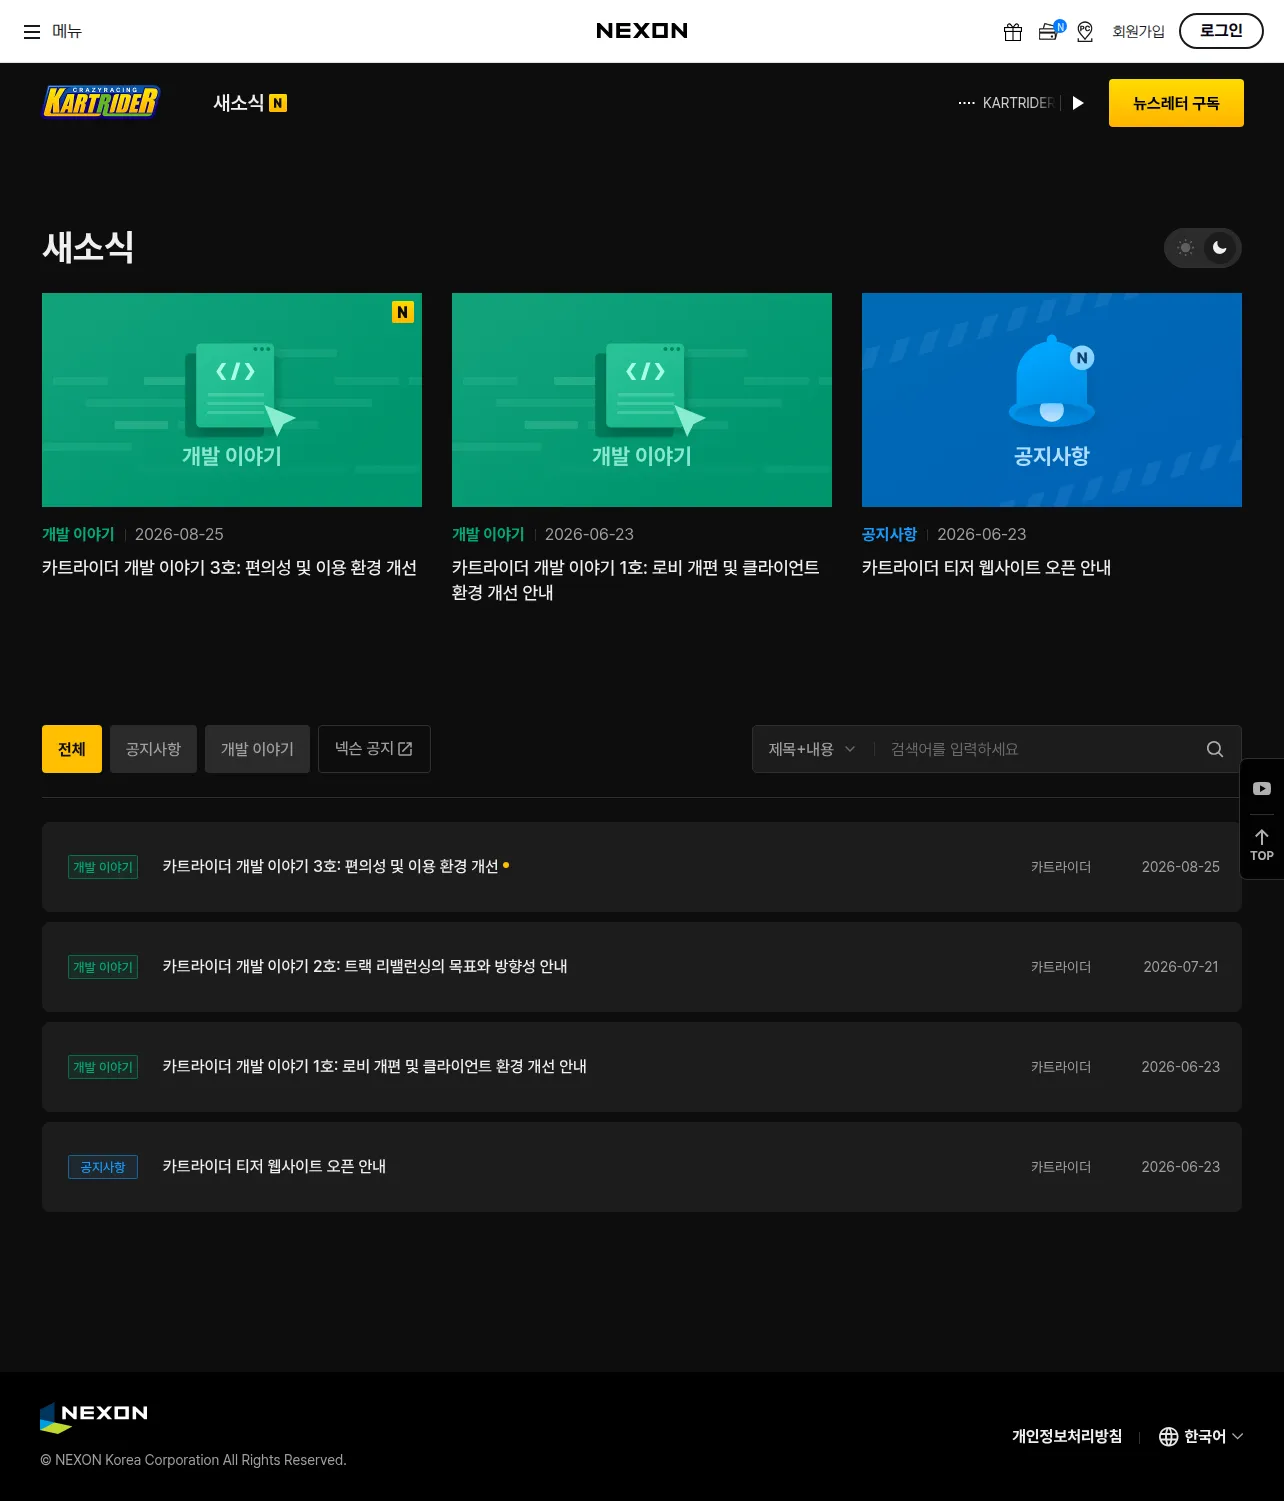Focus the 검색어를 입력하세요 search field
Image resolution: width=1284 pixels, height=1501 pixels.
coord(1040,749)
